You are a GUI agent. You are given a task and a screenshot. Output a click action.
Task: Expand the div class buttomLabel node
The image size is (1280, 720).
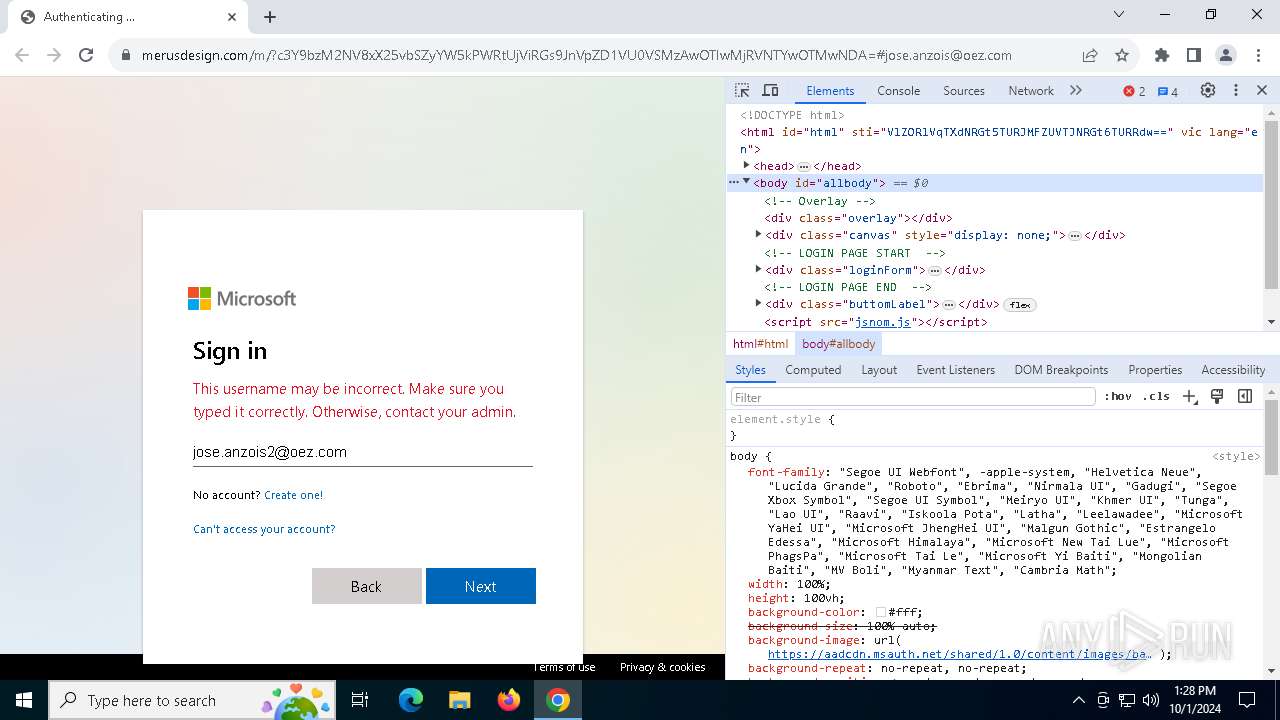[x=758, y=303]
